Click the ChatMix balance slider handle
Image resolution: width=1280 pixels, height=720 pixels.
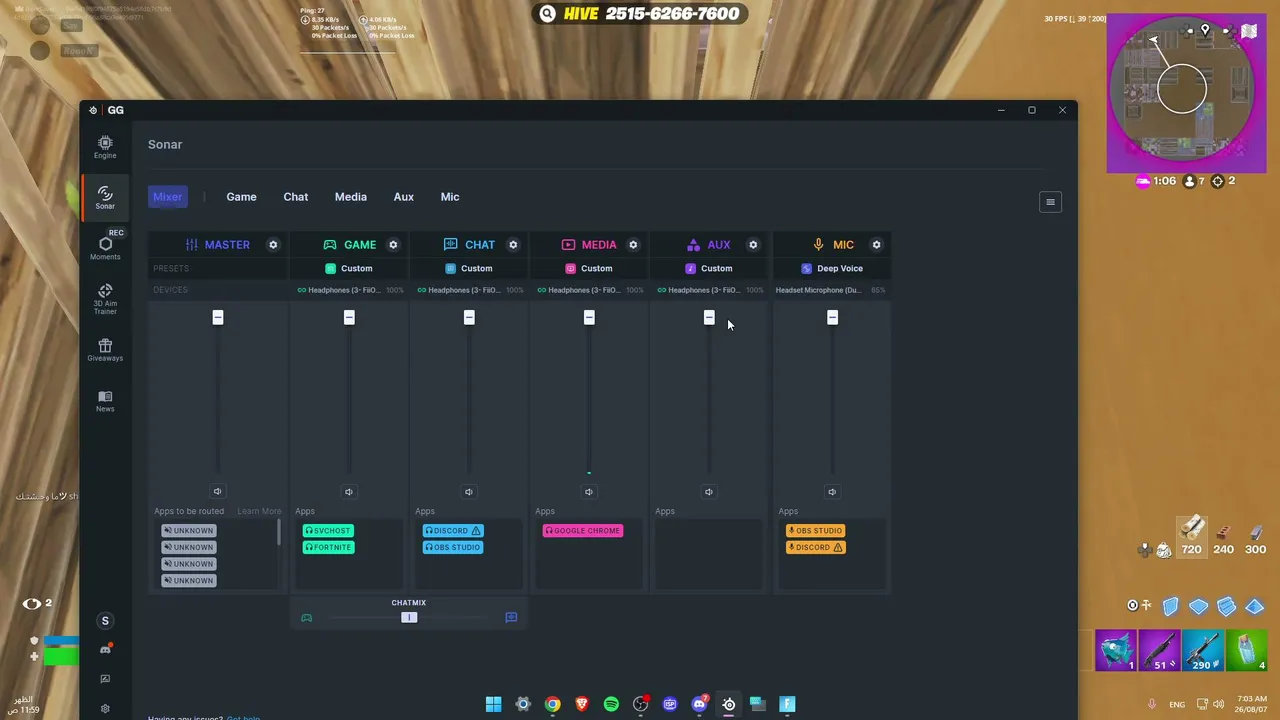pyautogui.click(x=409, y=618)
